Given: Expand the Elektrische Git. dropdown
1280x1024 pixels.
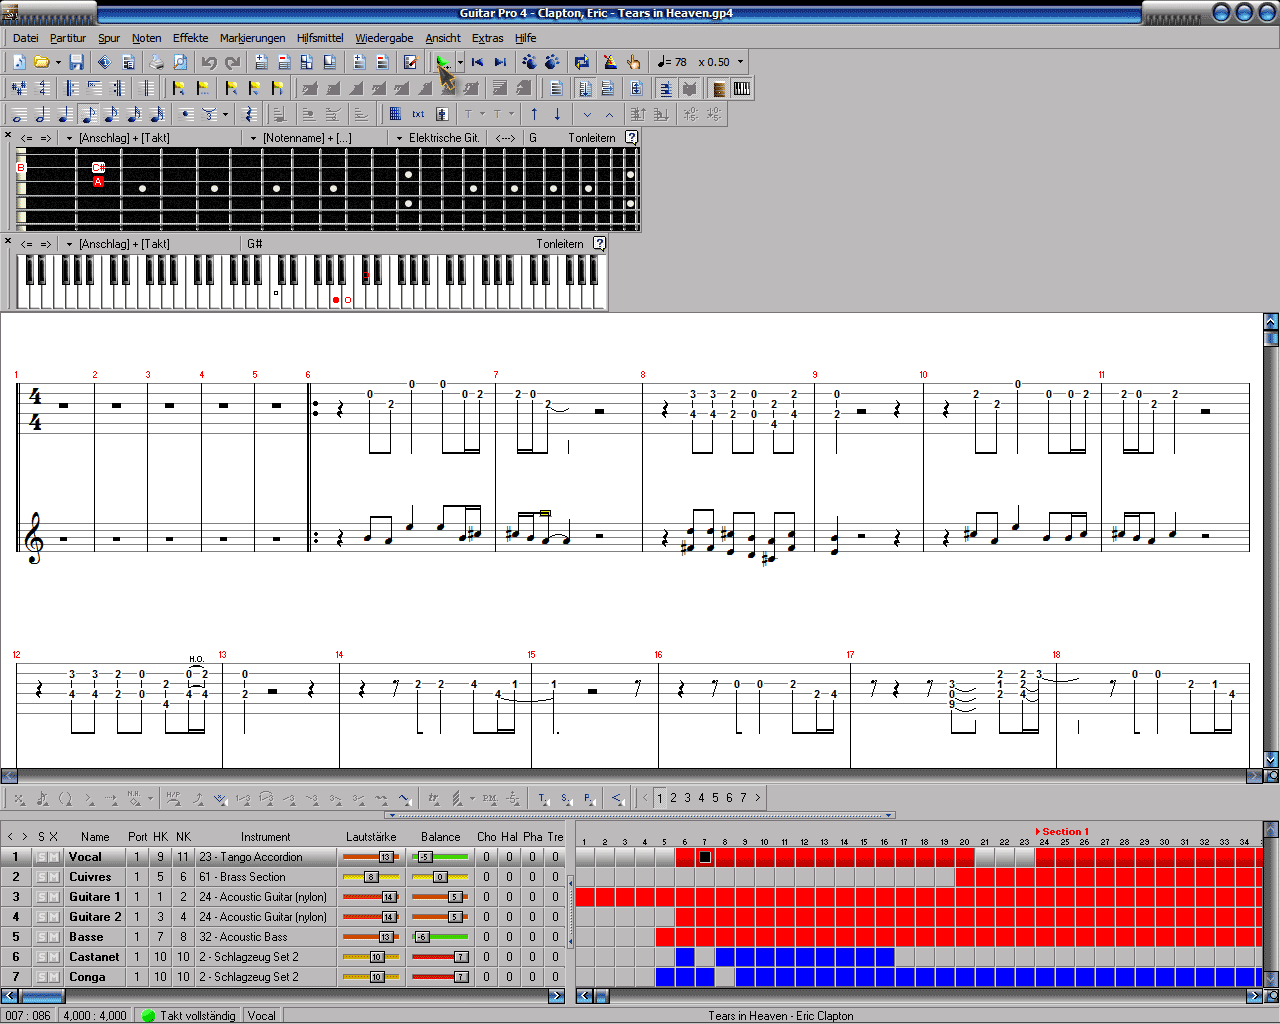Looking at the screenshot, I should pos(399,138).
